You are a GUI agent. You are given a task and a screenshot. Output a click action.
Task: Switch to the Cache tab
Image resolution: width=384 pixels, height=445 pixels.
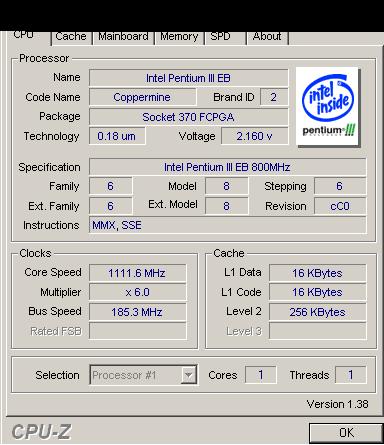pos(71,37)
